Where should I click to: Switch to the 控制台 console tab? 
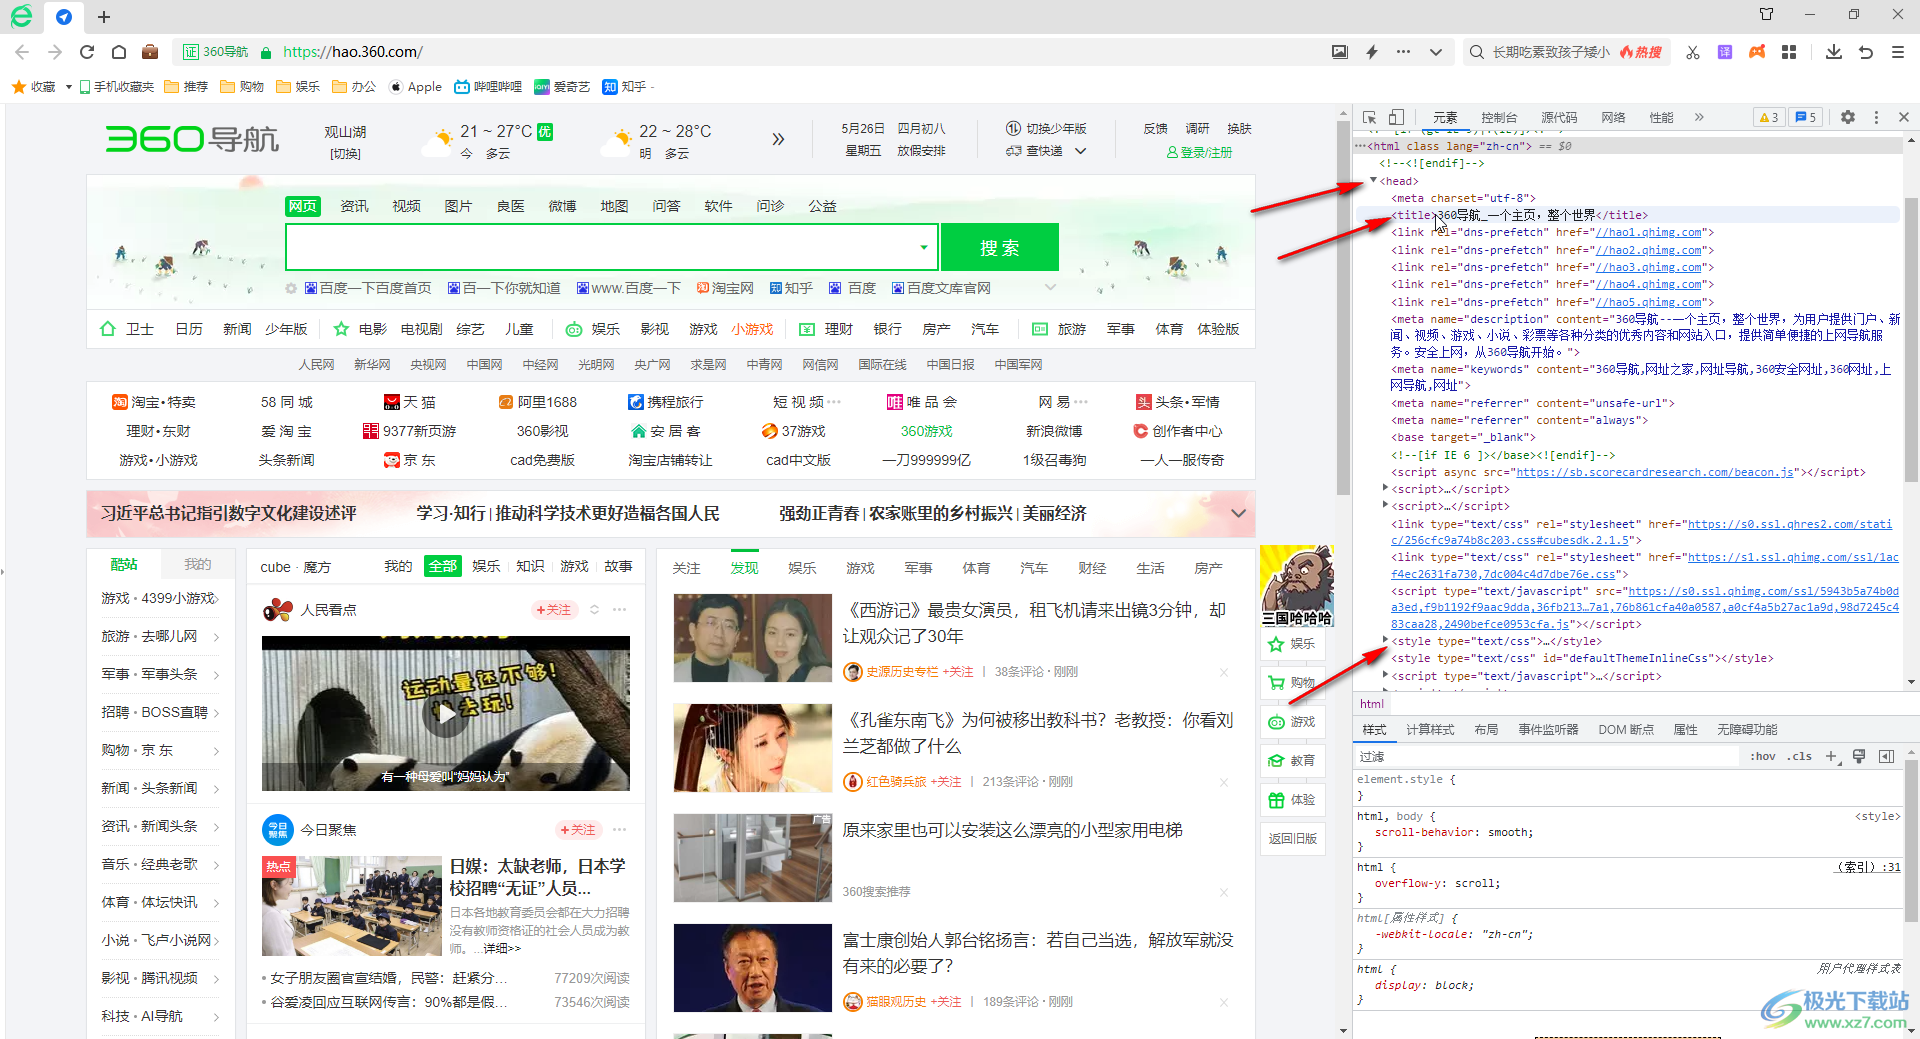[x=1499, y=117]
